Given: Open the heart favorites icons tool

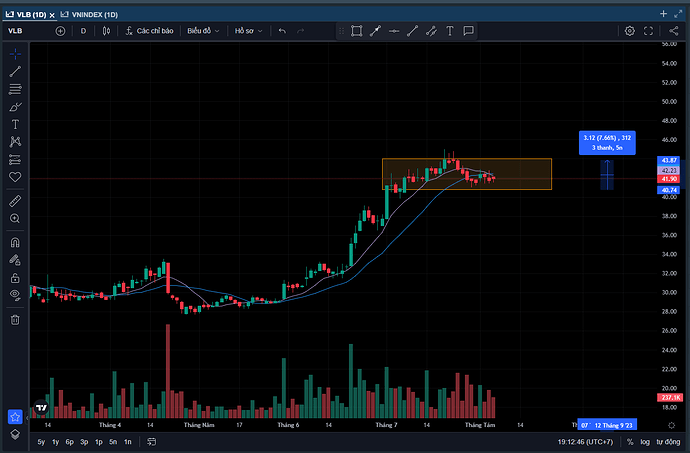Looking at the screenshot, I should pos(15,177).
